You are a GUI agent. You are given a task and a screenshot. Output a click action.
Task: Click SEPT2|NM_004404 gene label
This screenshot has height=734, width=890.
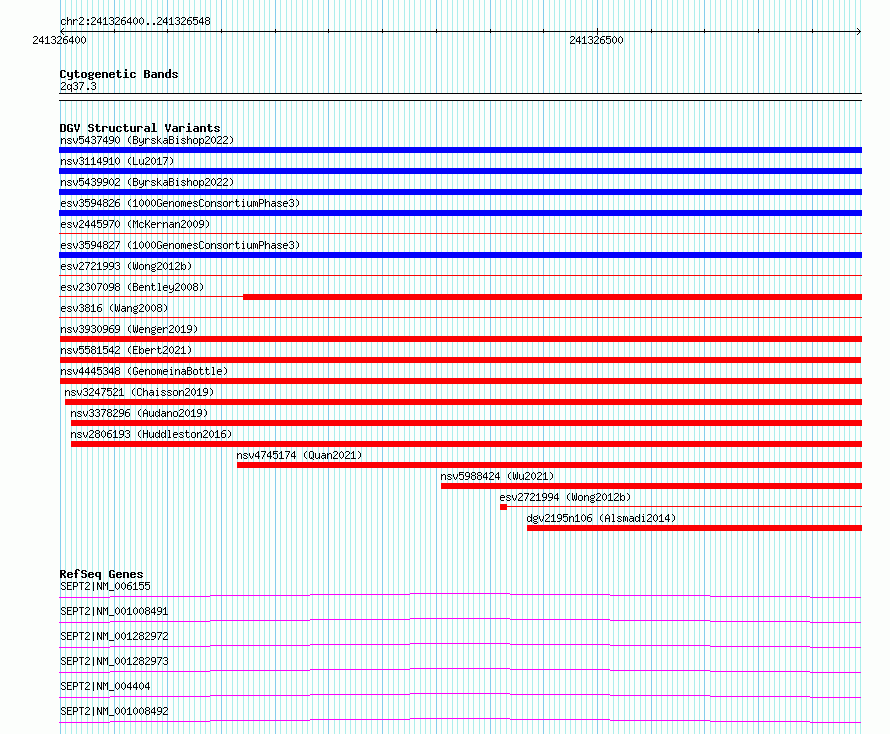(x=105, y=686)
